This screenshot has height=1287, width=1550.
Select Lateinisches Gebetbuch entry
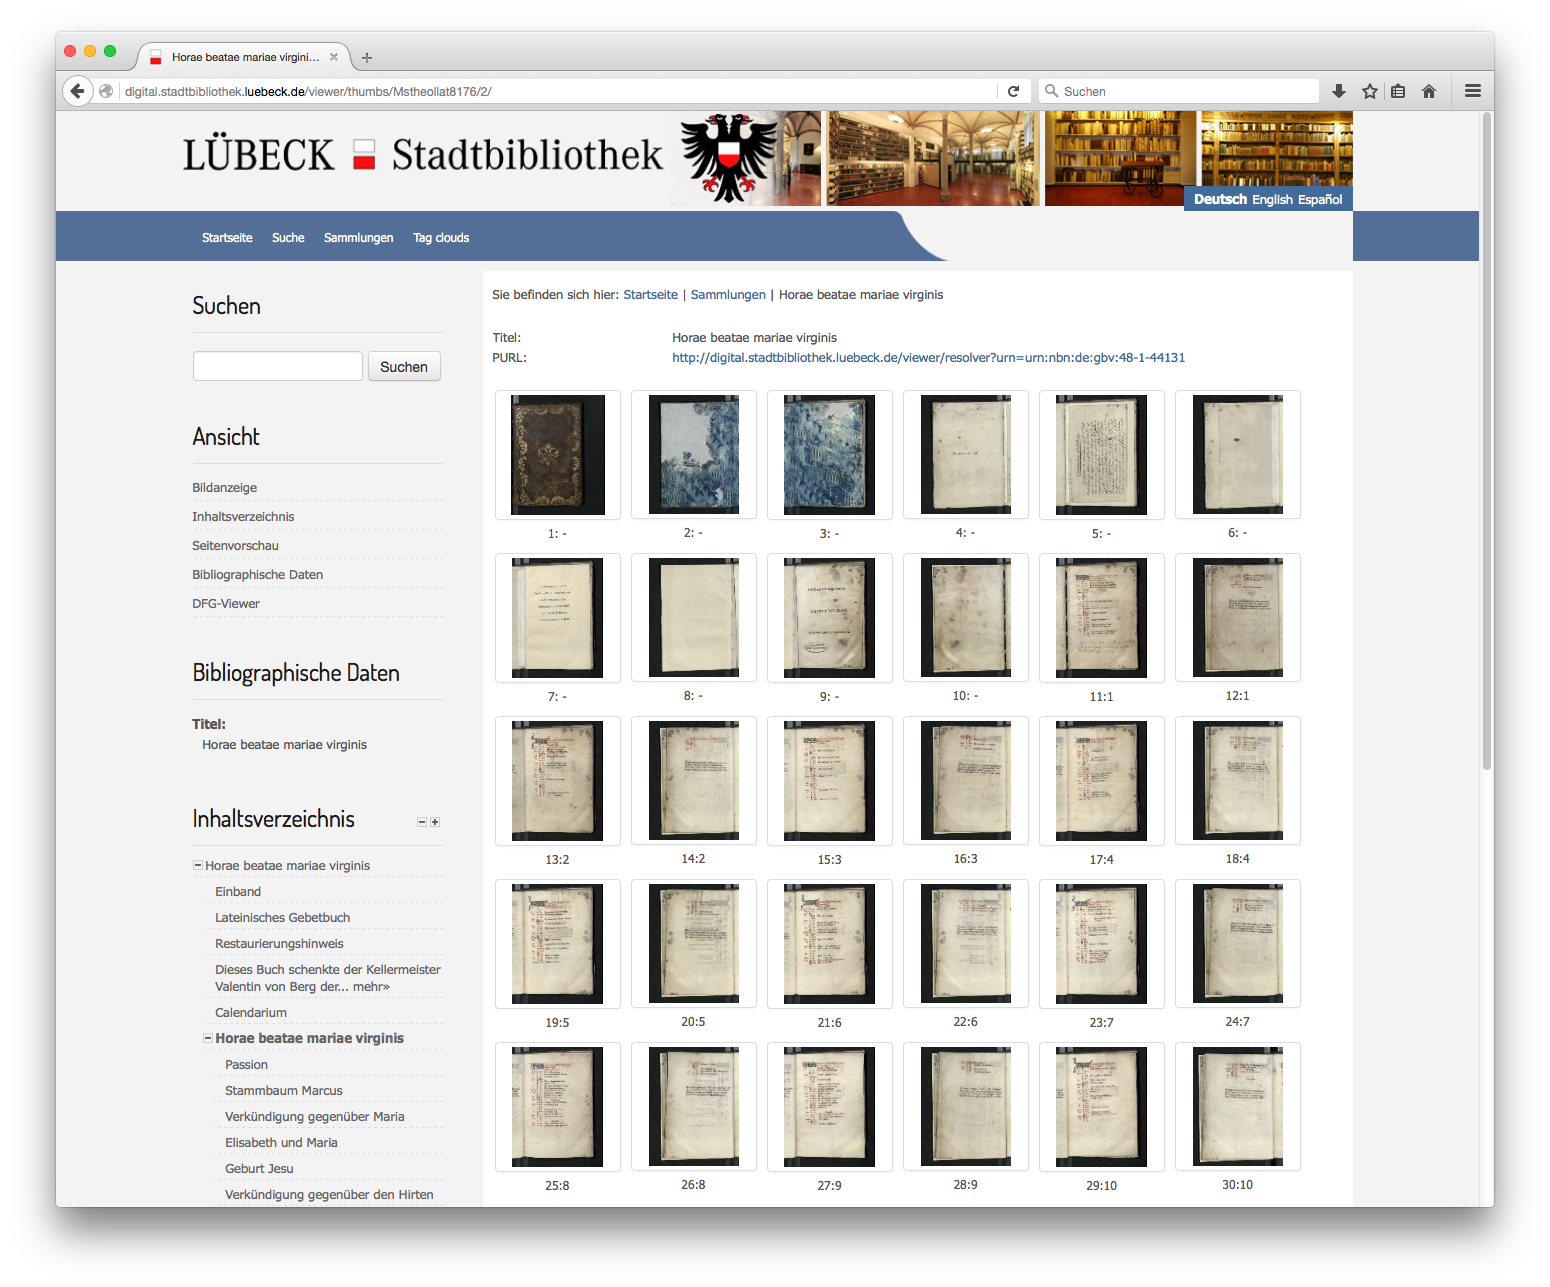[x=282, y=918]
